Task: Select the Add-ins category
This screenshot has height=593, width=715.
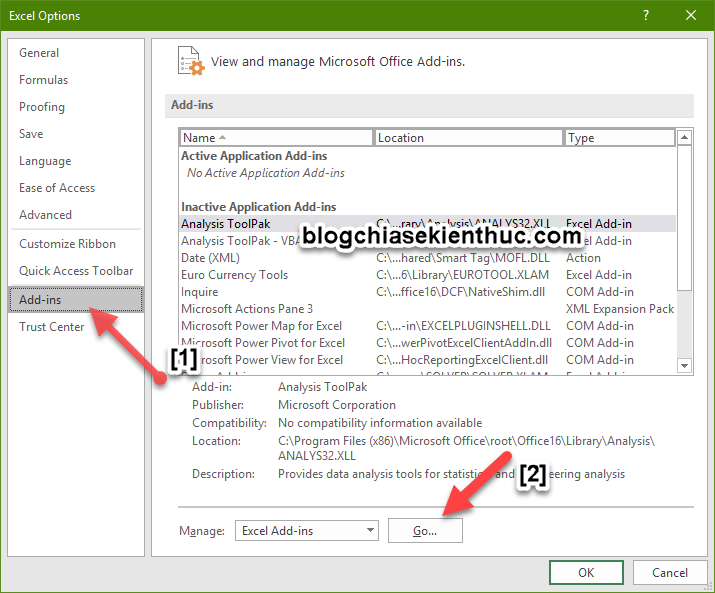Action: click(76, 300)
